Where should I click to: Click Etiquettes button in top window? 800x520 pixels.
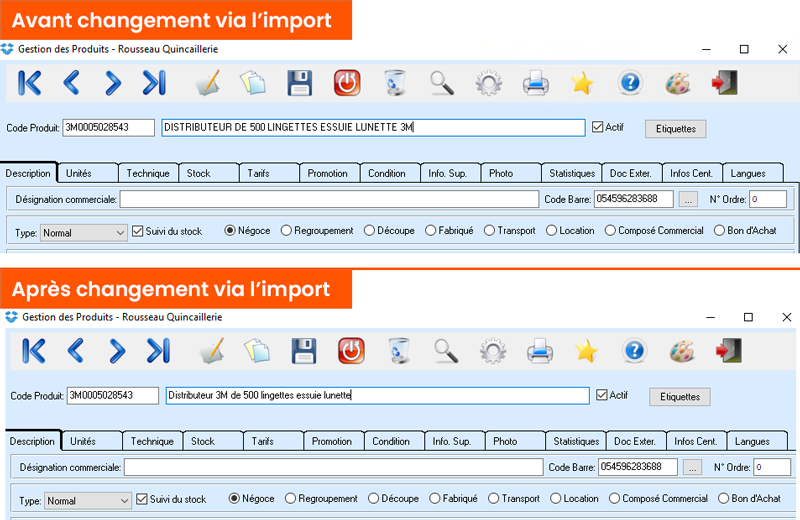[x=676, y=129]
